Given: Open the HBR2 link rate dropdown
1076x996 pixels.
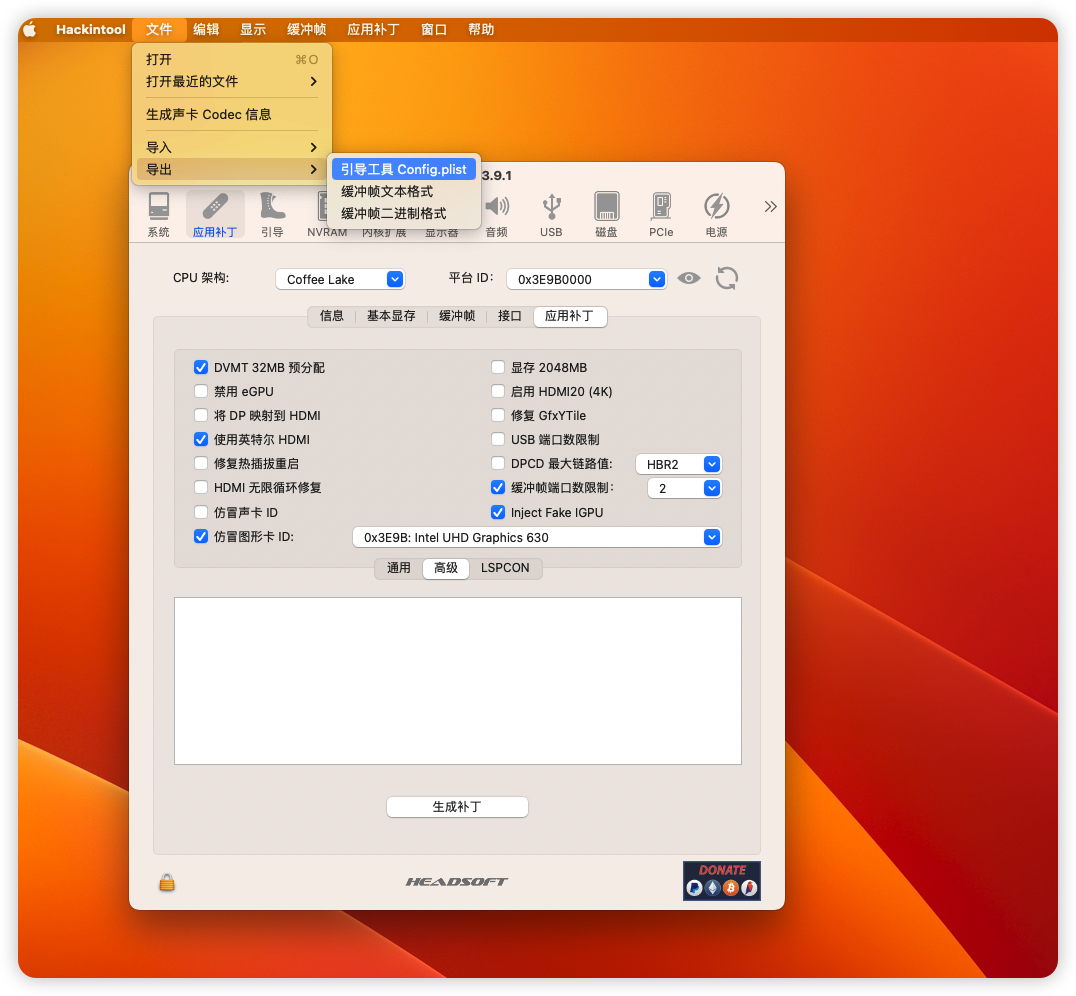Looking at the screenshot, I should (x=678, y=464).
